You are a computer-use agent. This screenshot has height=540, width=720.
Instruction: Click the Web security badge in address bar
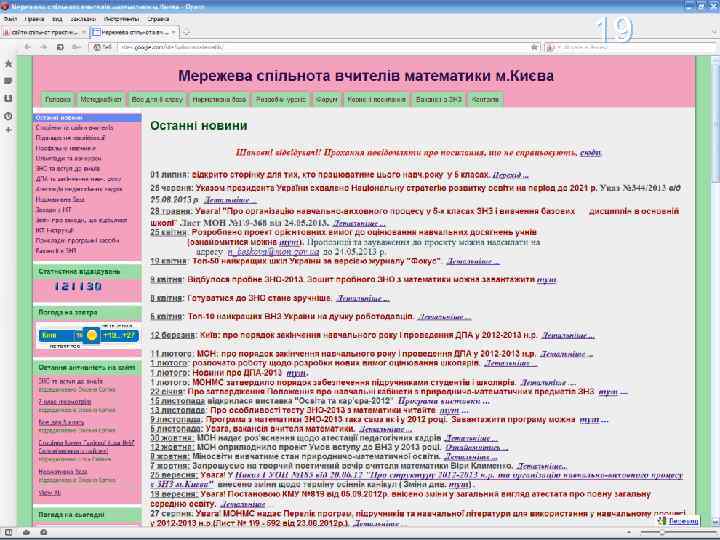coord(102,47)
